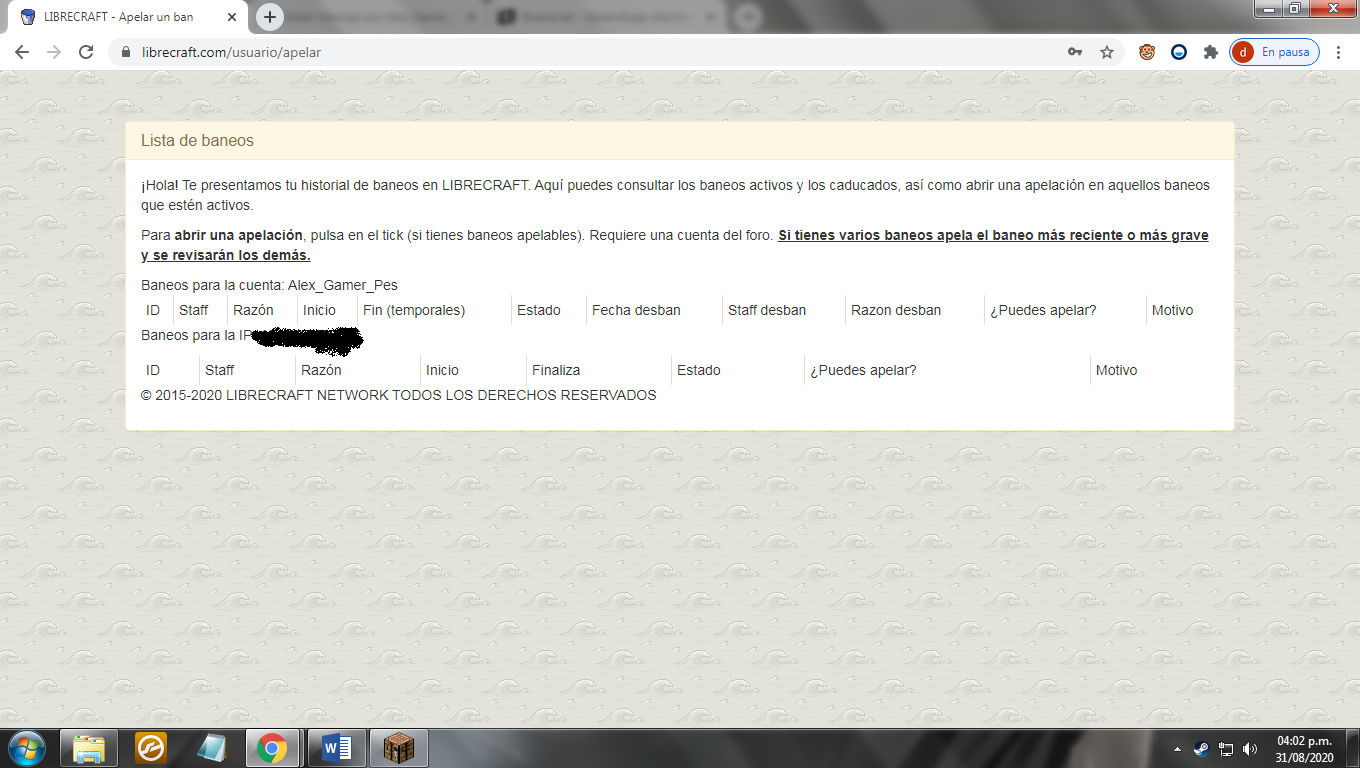1360x768 pixels.
Task: Open the taskbar clock showing 04:02 p.m.
Action: [x=1305, y=749]
